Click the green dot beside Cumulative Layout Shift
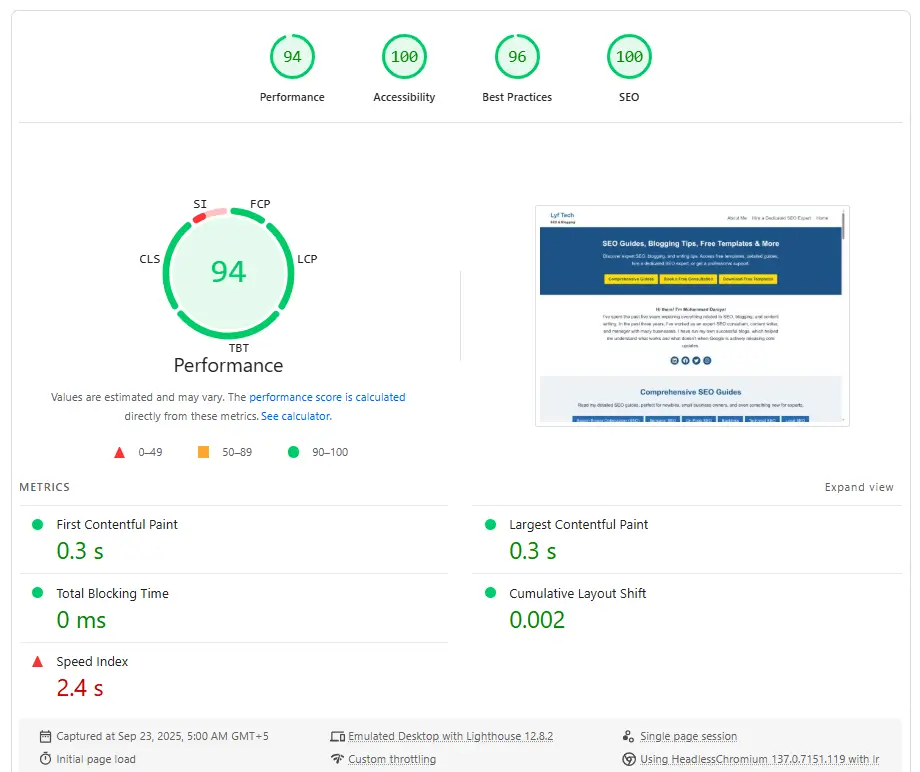The width and height of the screenshot is (920, 772). click(490, 593)
